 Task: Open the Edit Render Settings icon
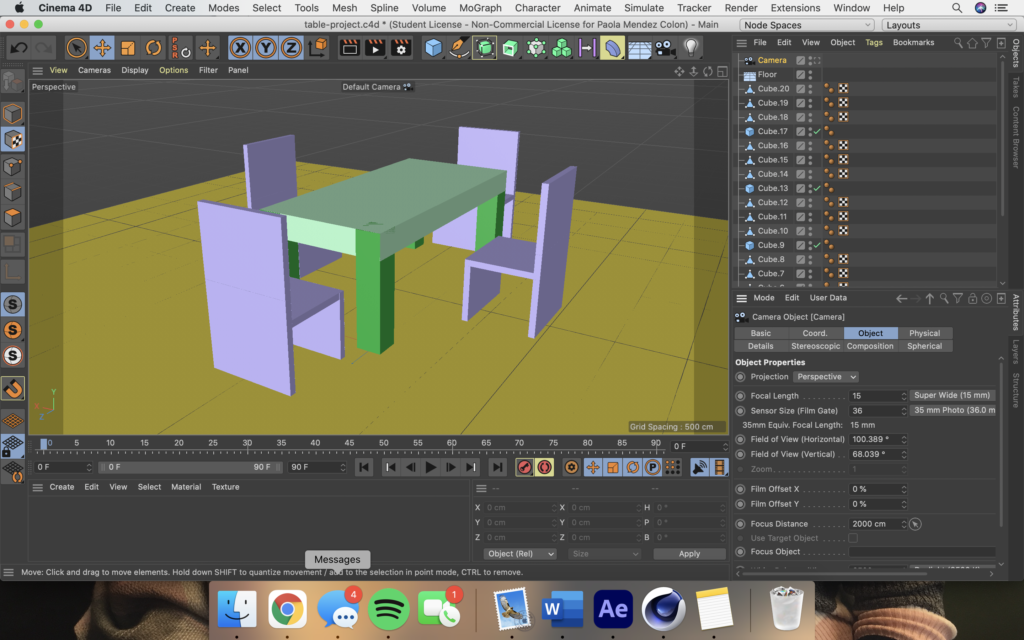(x=401, y=47)
